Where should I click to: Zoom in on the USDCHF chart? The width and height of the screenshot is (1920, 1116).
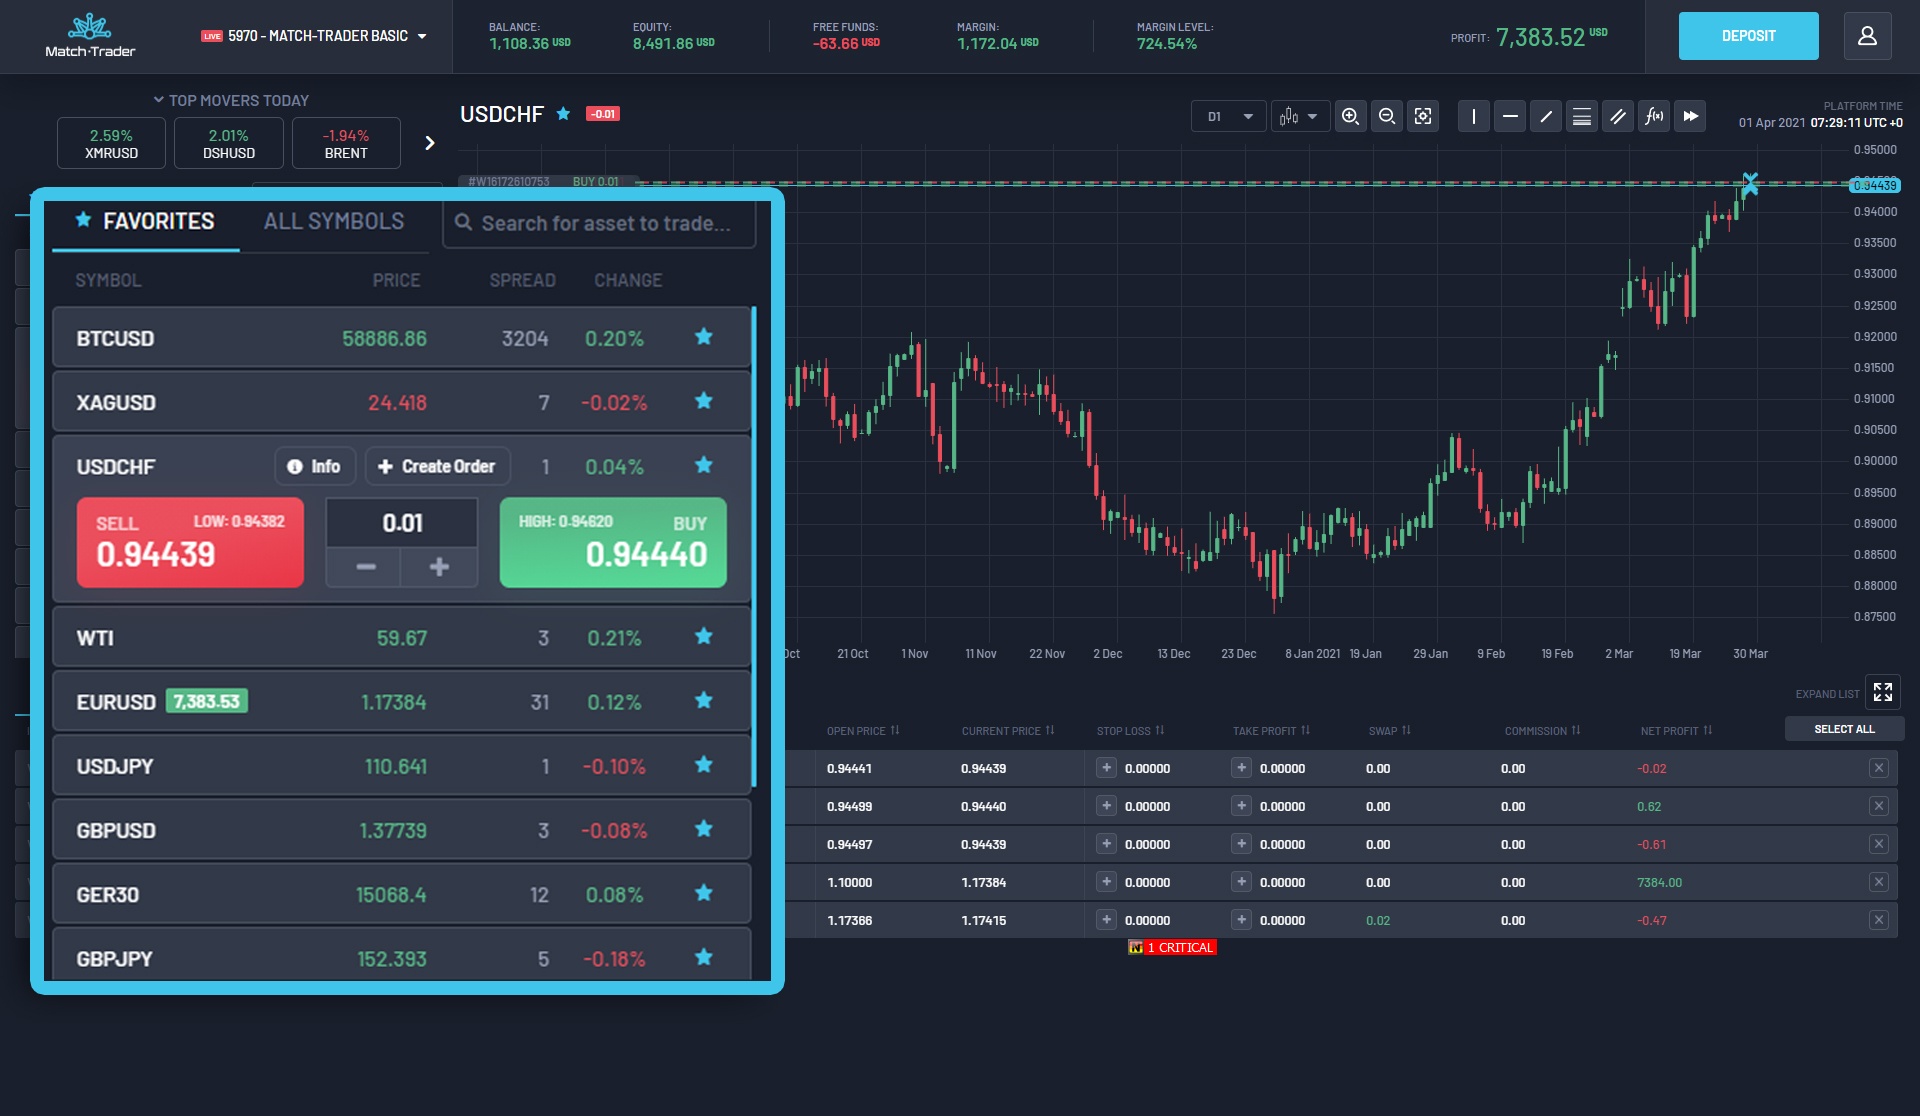point(1350,116)
